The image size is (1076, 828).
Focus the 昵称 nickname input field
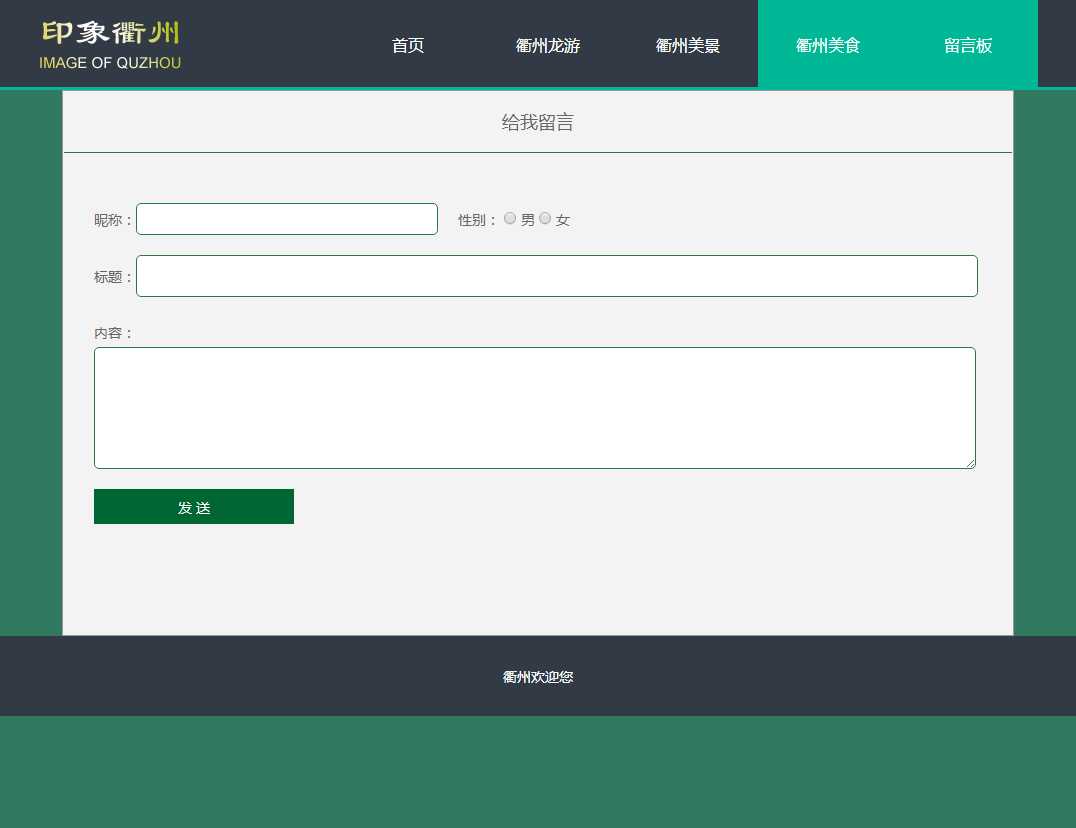(x=287, y=219)
